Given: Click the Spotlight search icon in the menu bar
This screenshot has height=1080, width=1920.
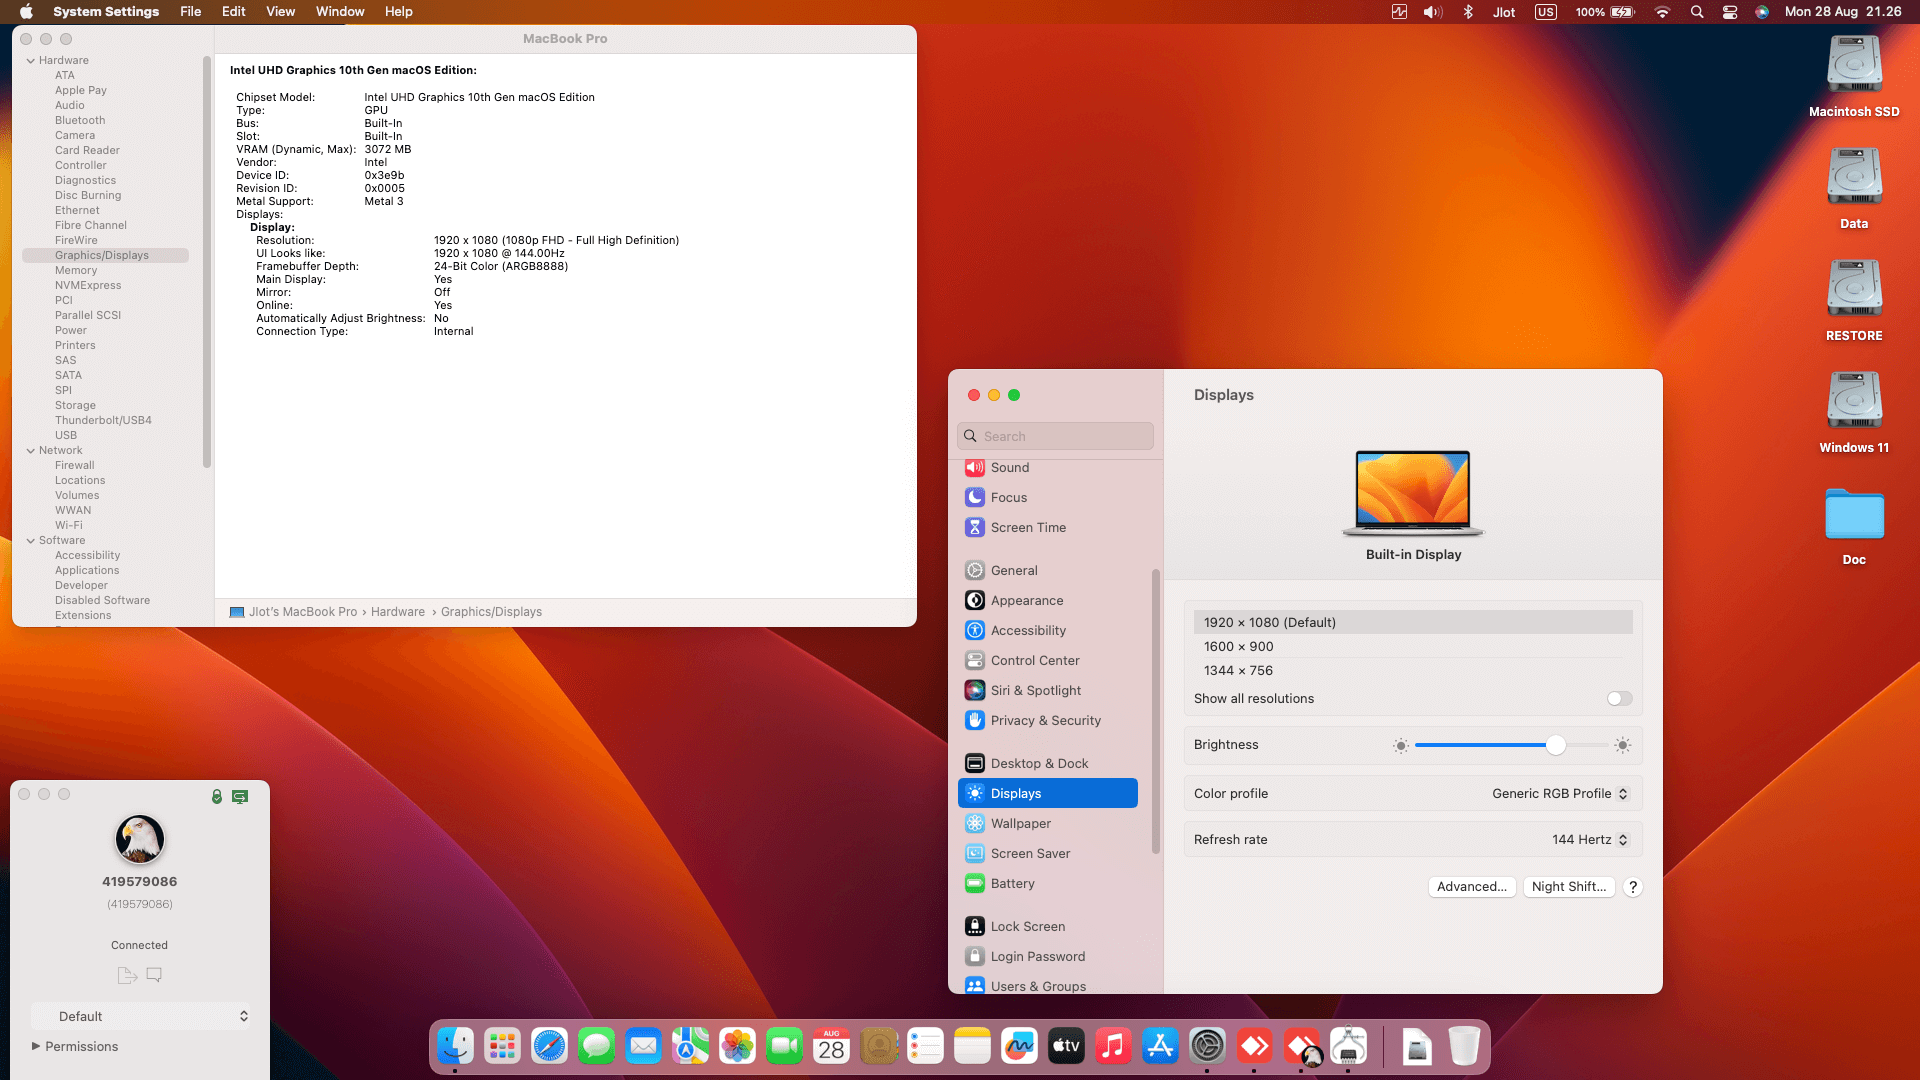Looking at the screenshot, I should coord(1694,12).
